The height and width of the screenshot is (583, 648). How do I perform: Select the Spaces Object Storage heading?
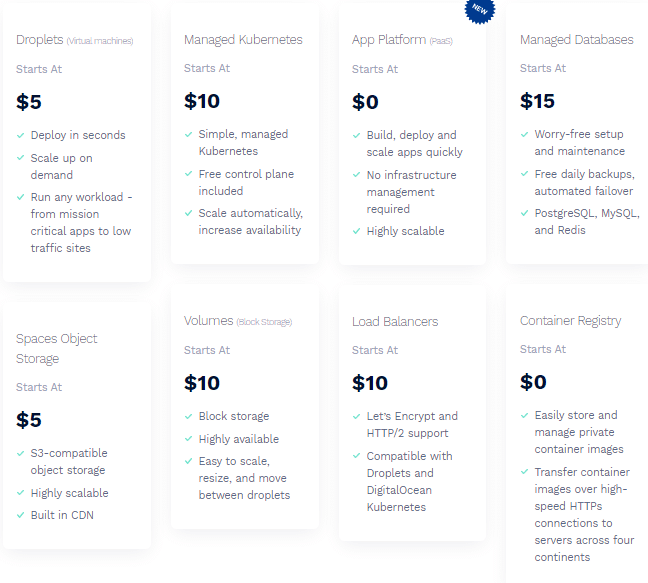point(57,348)
